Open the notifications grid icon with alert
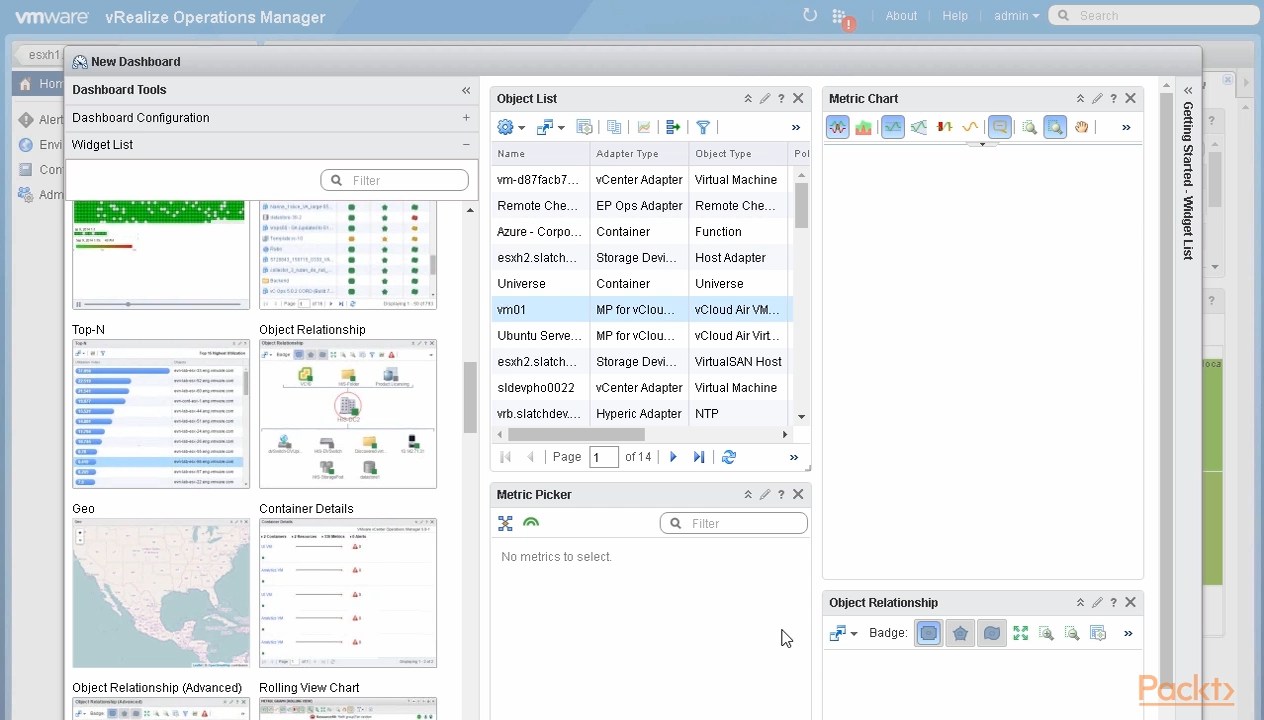Screen dimensions: 1264x720 (841, 17)
